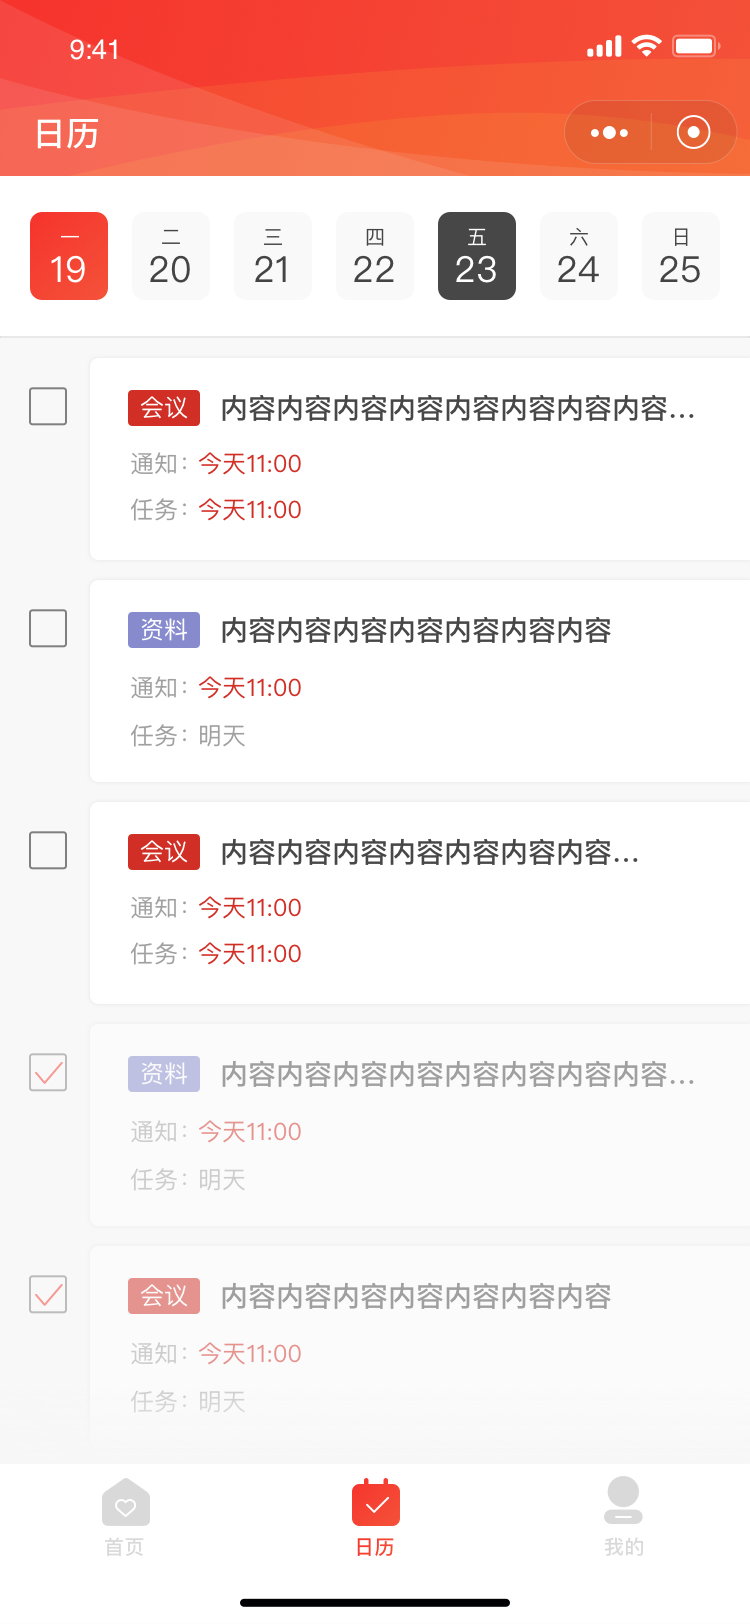
Task: Choose Sunday 25 in week strip
Action: point(681,256)
